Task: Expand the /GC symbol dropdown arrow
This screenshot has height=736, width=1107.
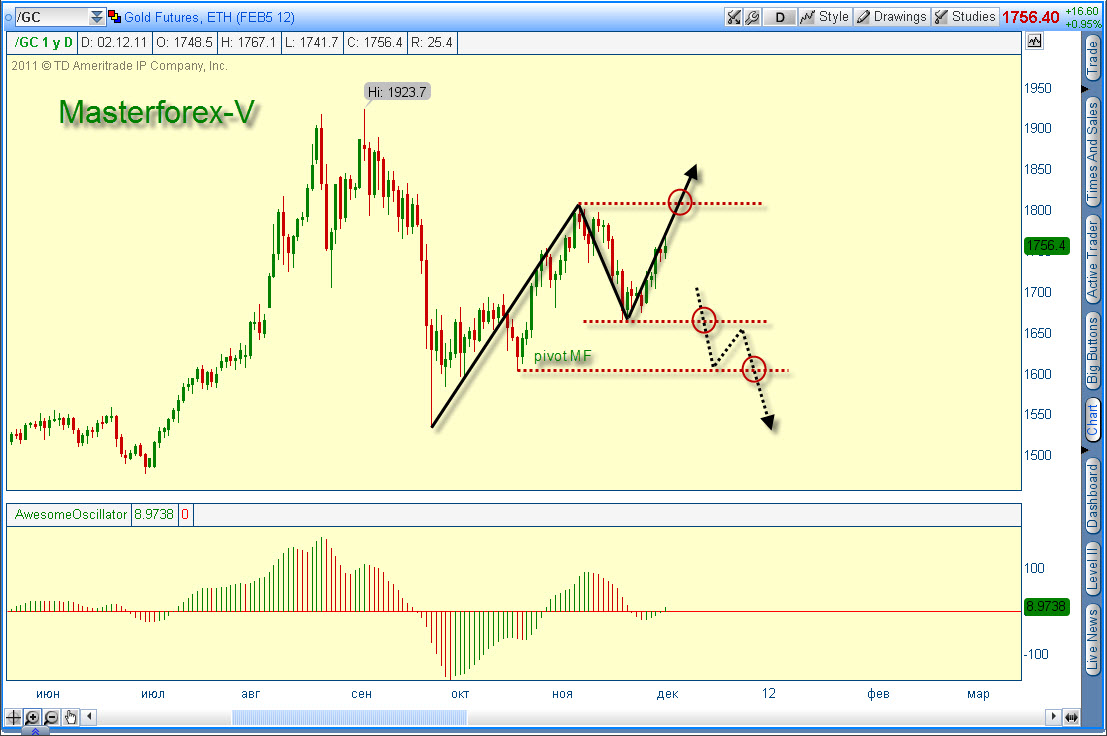Action: point(97,17)
